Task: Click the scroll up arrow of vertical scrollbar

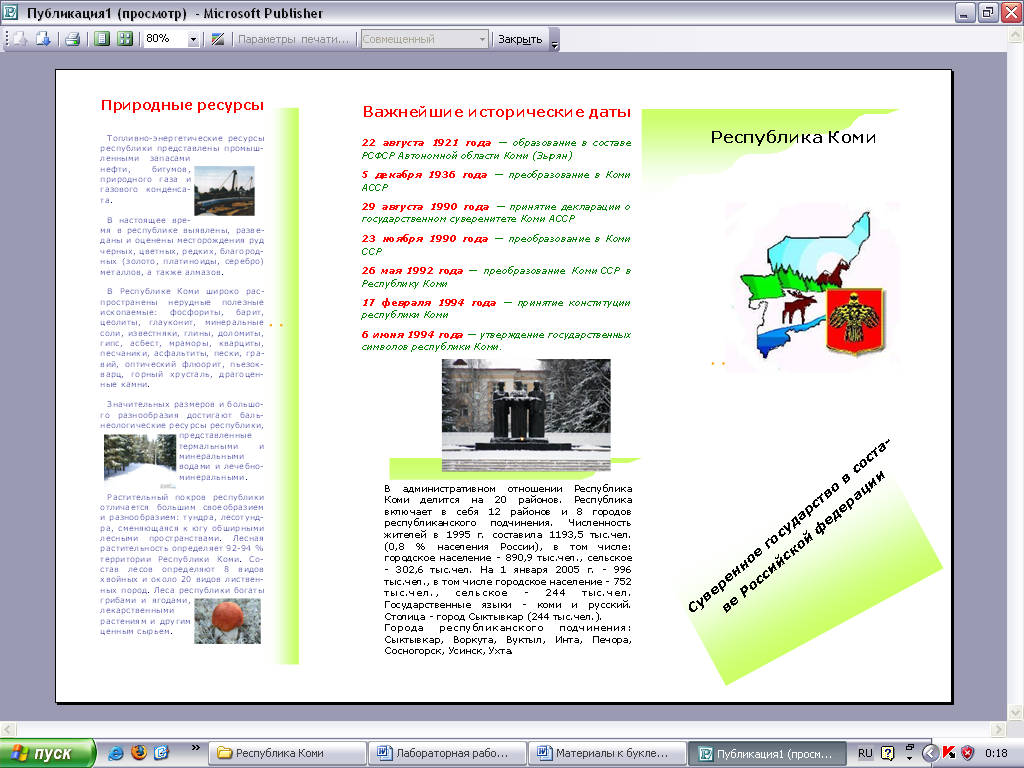Action: [1016, 35]
